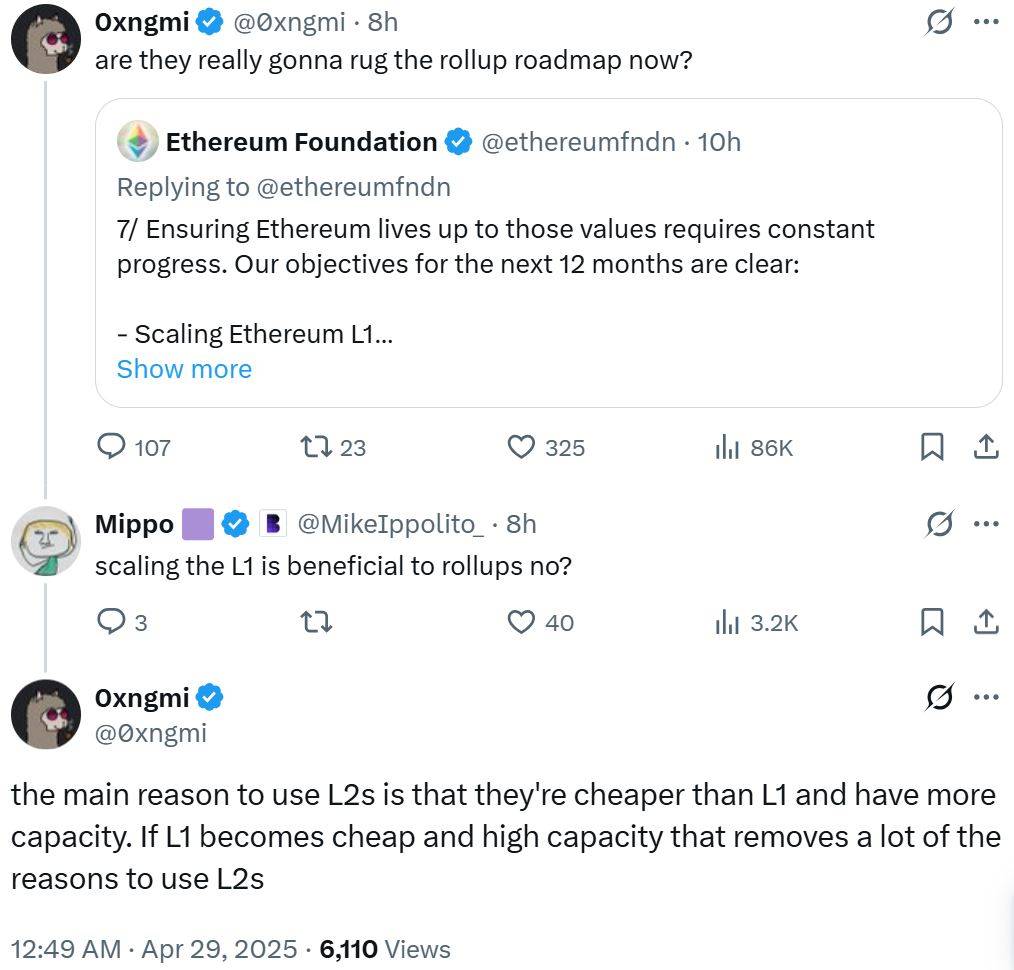Screen dimensions: 1014x970
Task: Expand quoted post with Show more
Action: click(x=184, y=369)
